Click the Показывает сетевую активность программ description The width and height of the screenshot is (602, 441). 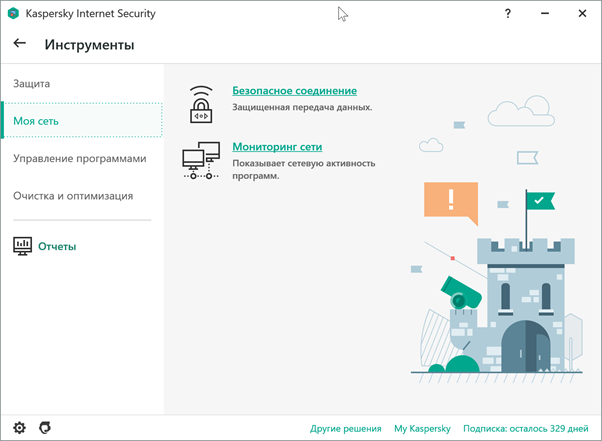click(x=304, y=170)
